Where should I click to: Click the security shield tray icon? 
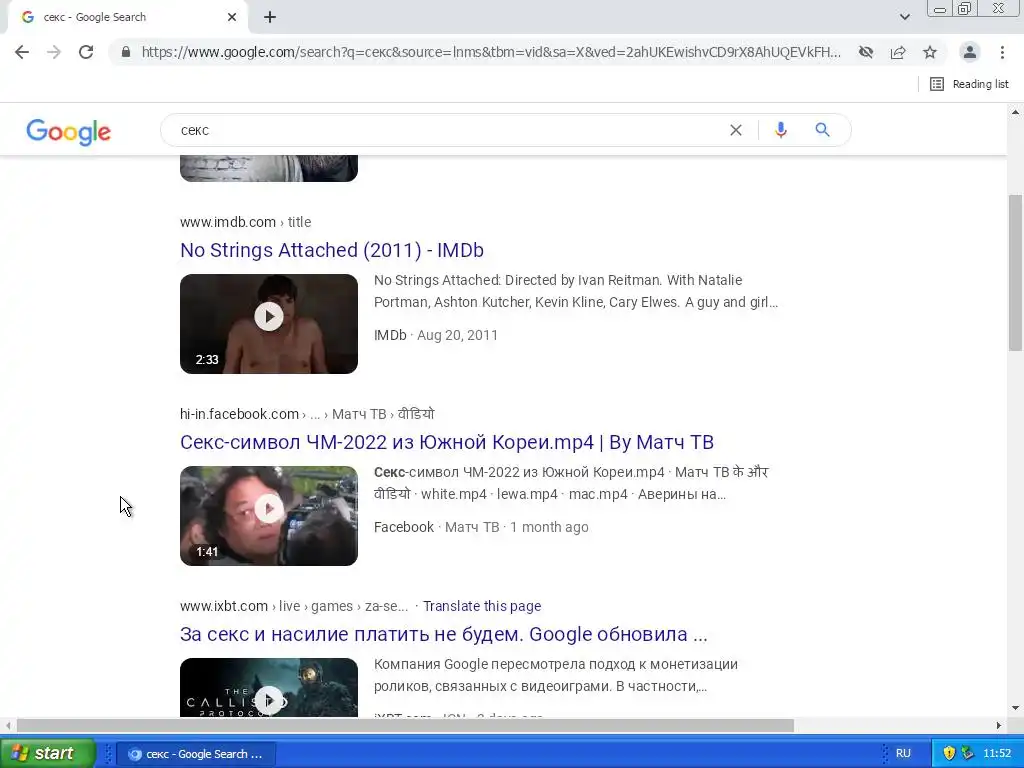(x=949, y=753)
